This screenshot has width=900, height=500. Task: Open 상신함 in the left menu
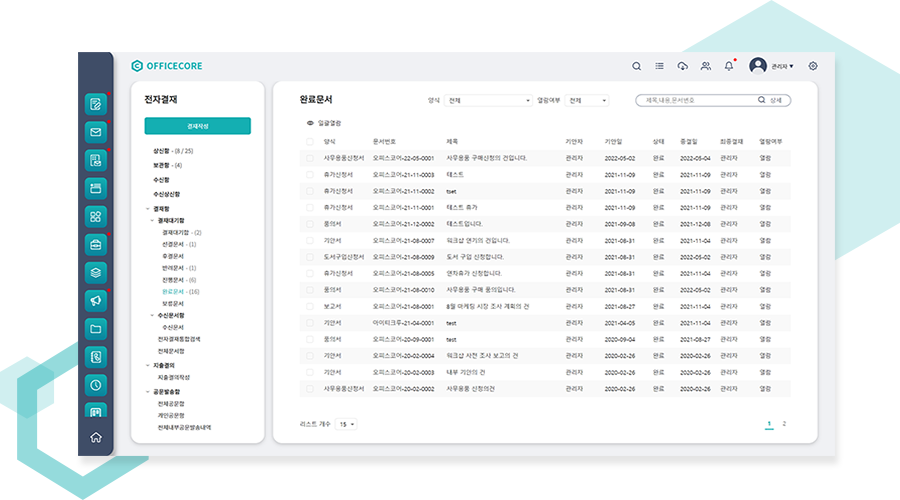click(161, 150)
